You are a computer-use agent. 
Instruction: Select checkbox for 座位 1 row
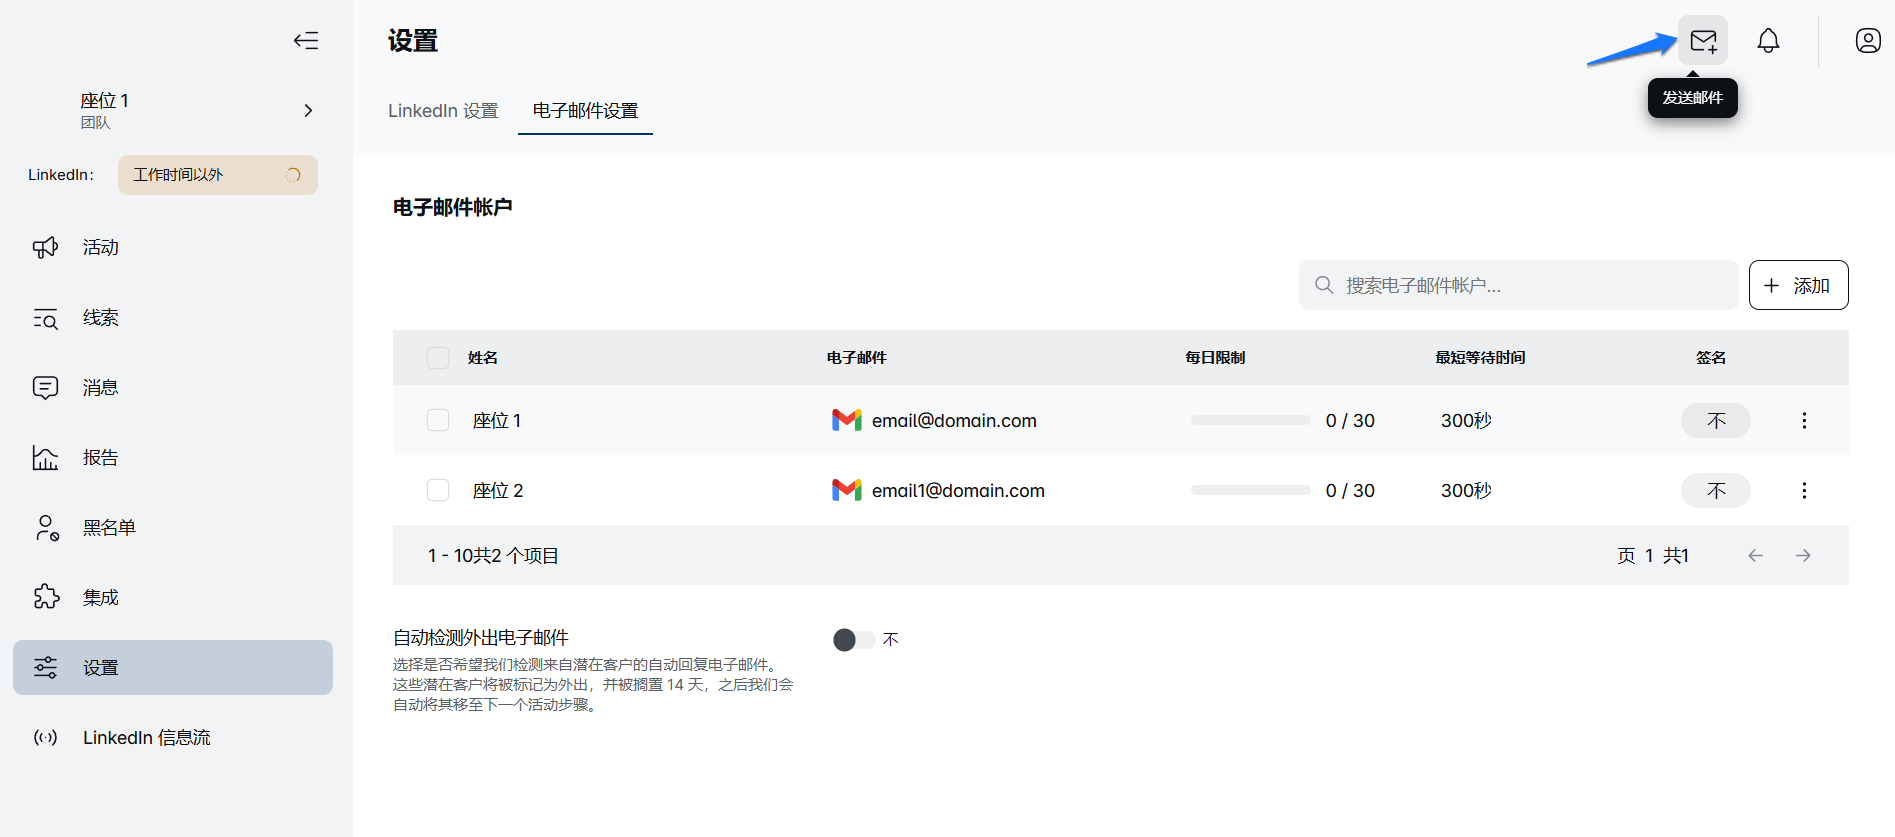(x=438, y=420)
